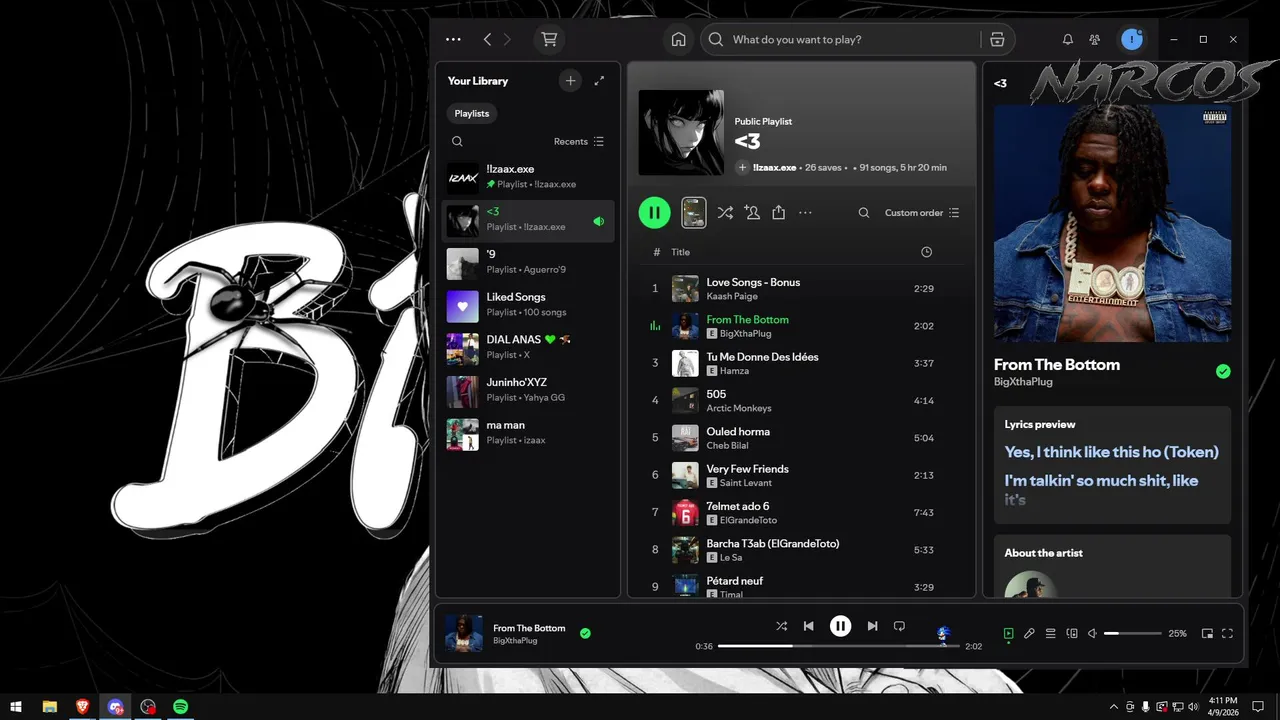Open '9 playlist by Aguerro'9
This screenshot has width=1280, height=720.
click(528, 262)
